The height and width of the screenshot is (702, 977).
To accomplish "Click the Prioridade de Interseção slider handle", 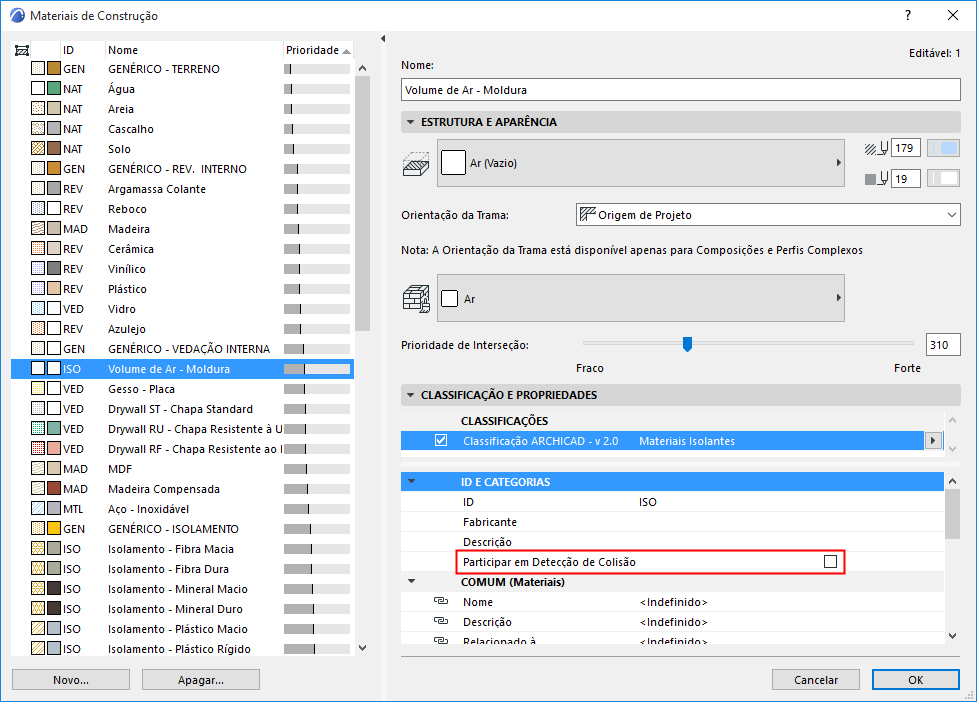I will click(x=687, y=343).
